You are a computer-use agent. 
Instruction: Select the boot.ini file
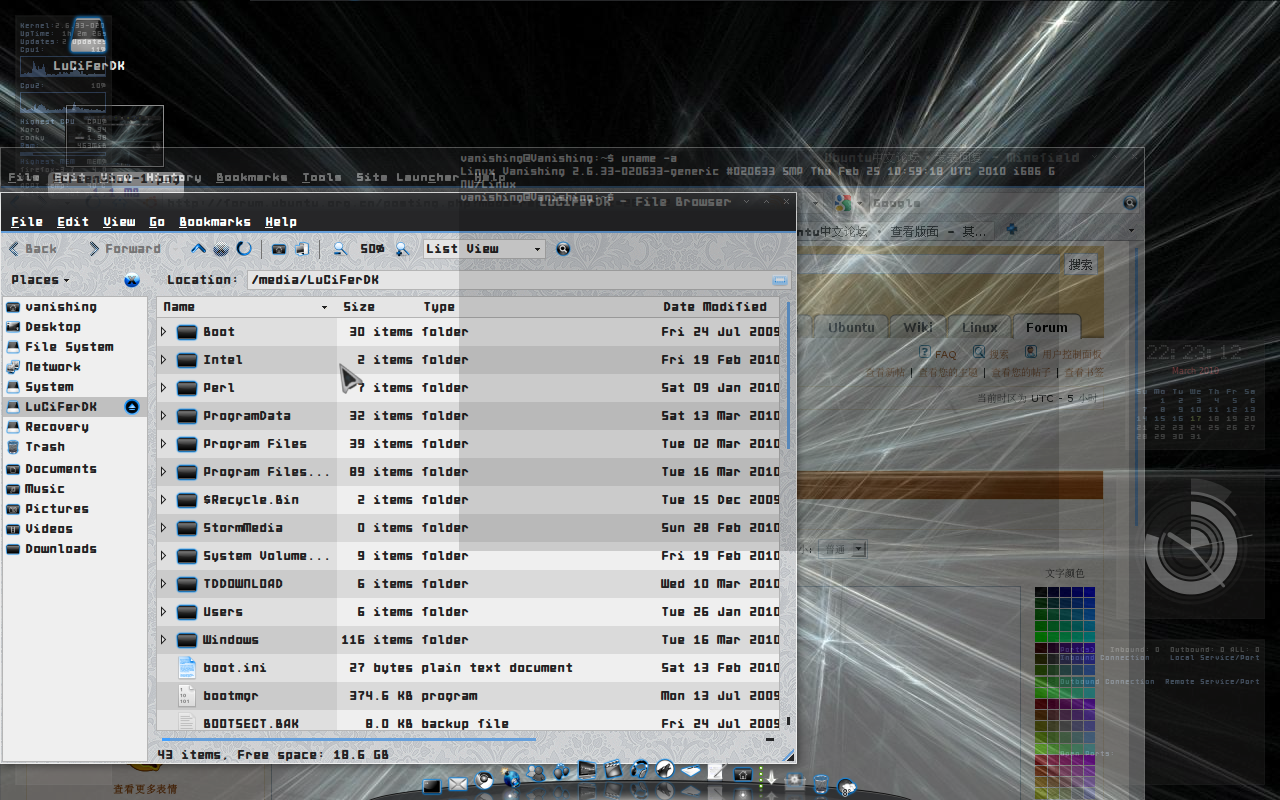(x=468, y=667)
